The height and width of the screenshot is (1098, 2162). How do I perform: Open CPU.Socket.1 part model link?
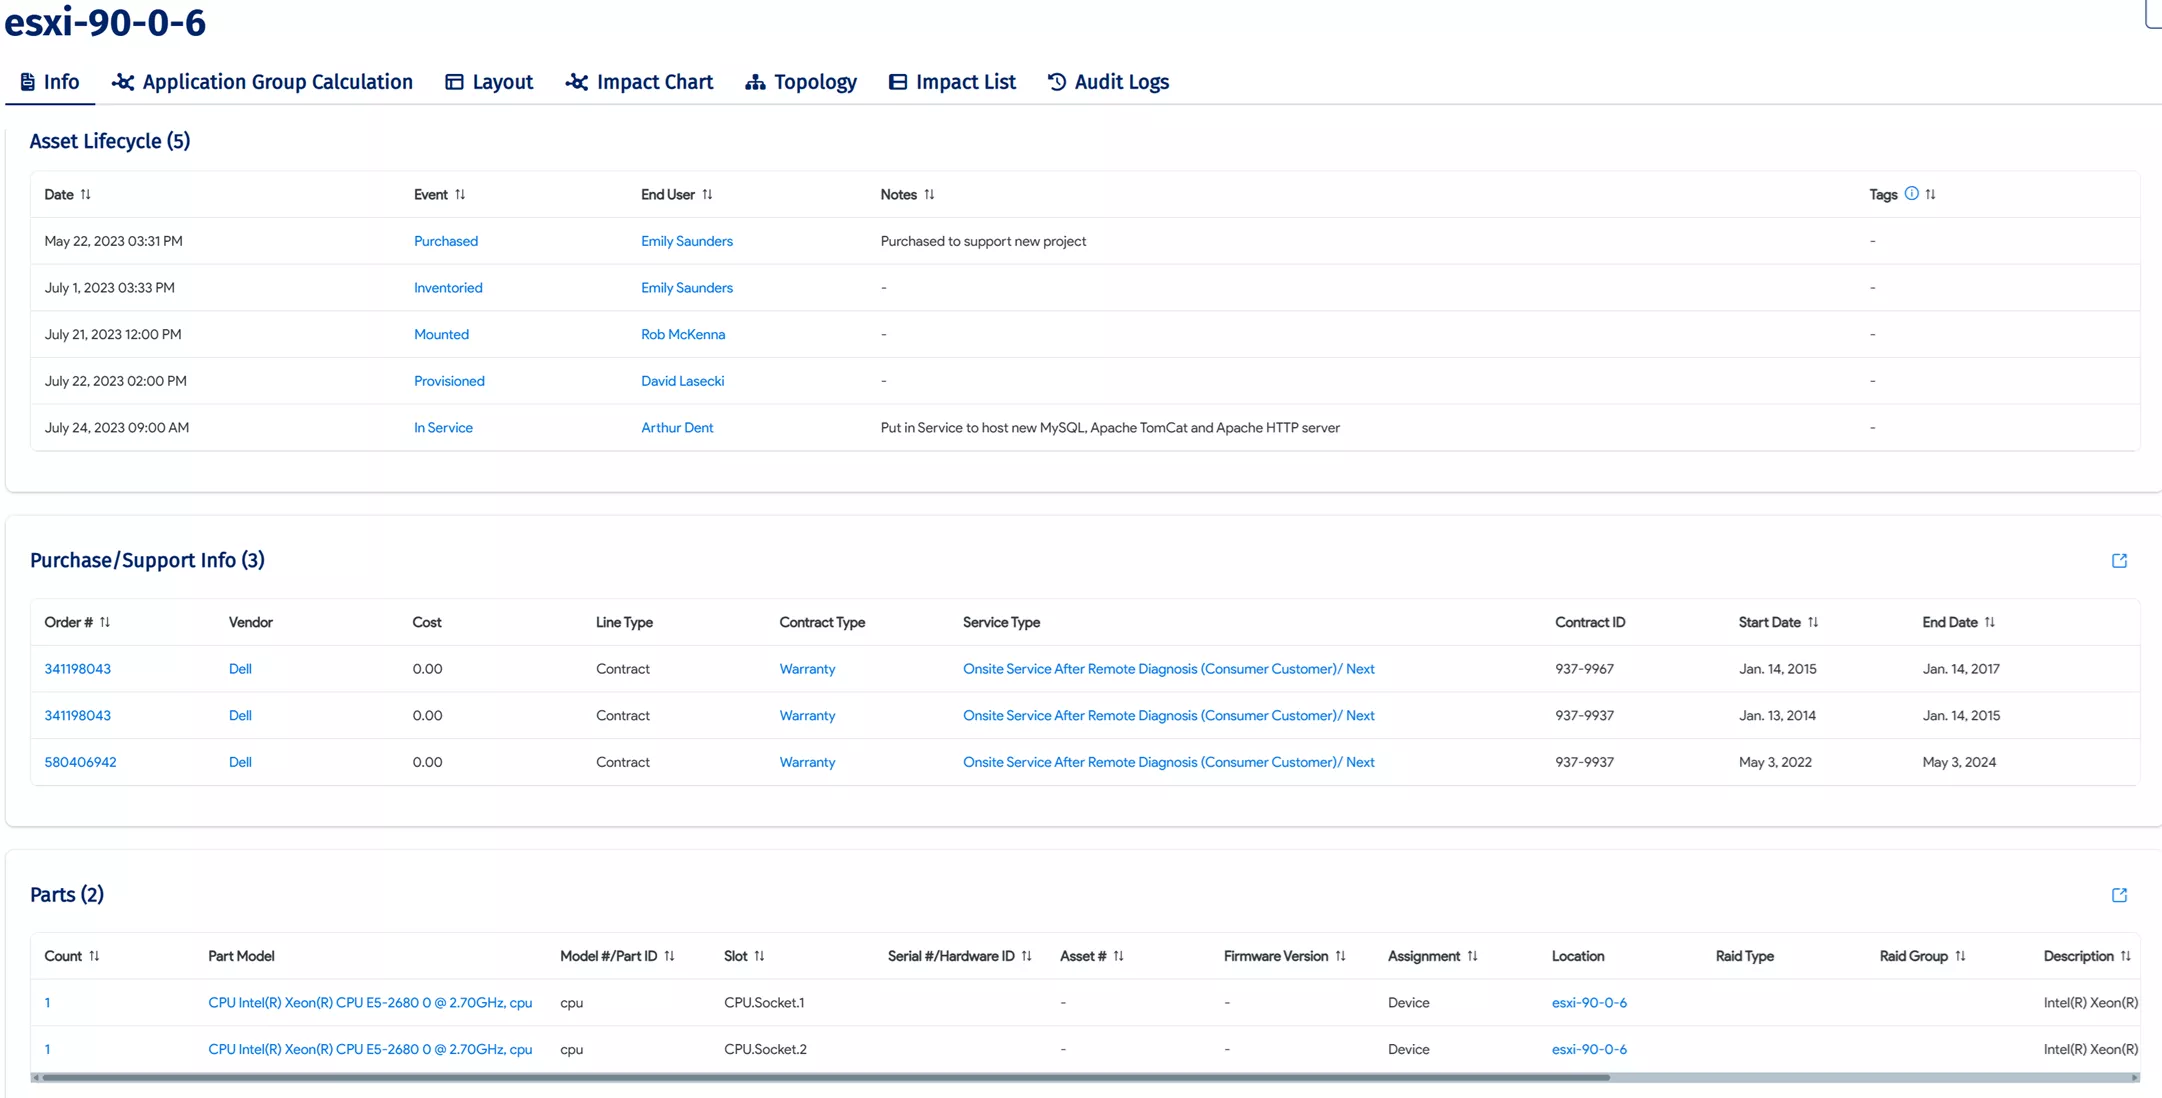[x=370, y=1003]
